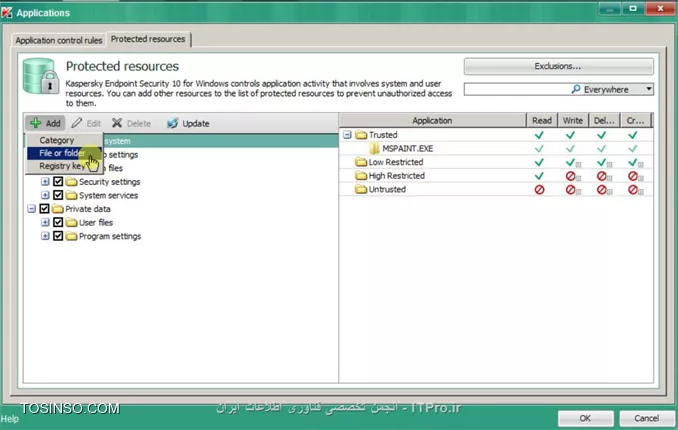678x430 pixels.
Task: Click the Trusted group folder icon
Action: pyautogui.click(x=361, y=135)
